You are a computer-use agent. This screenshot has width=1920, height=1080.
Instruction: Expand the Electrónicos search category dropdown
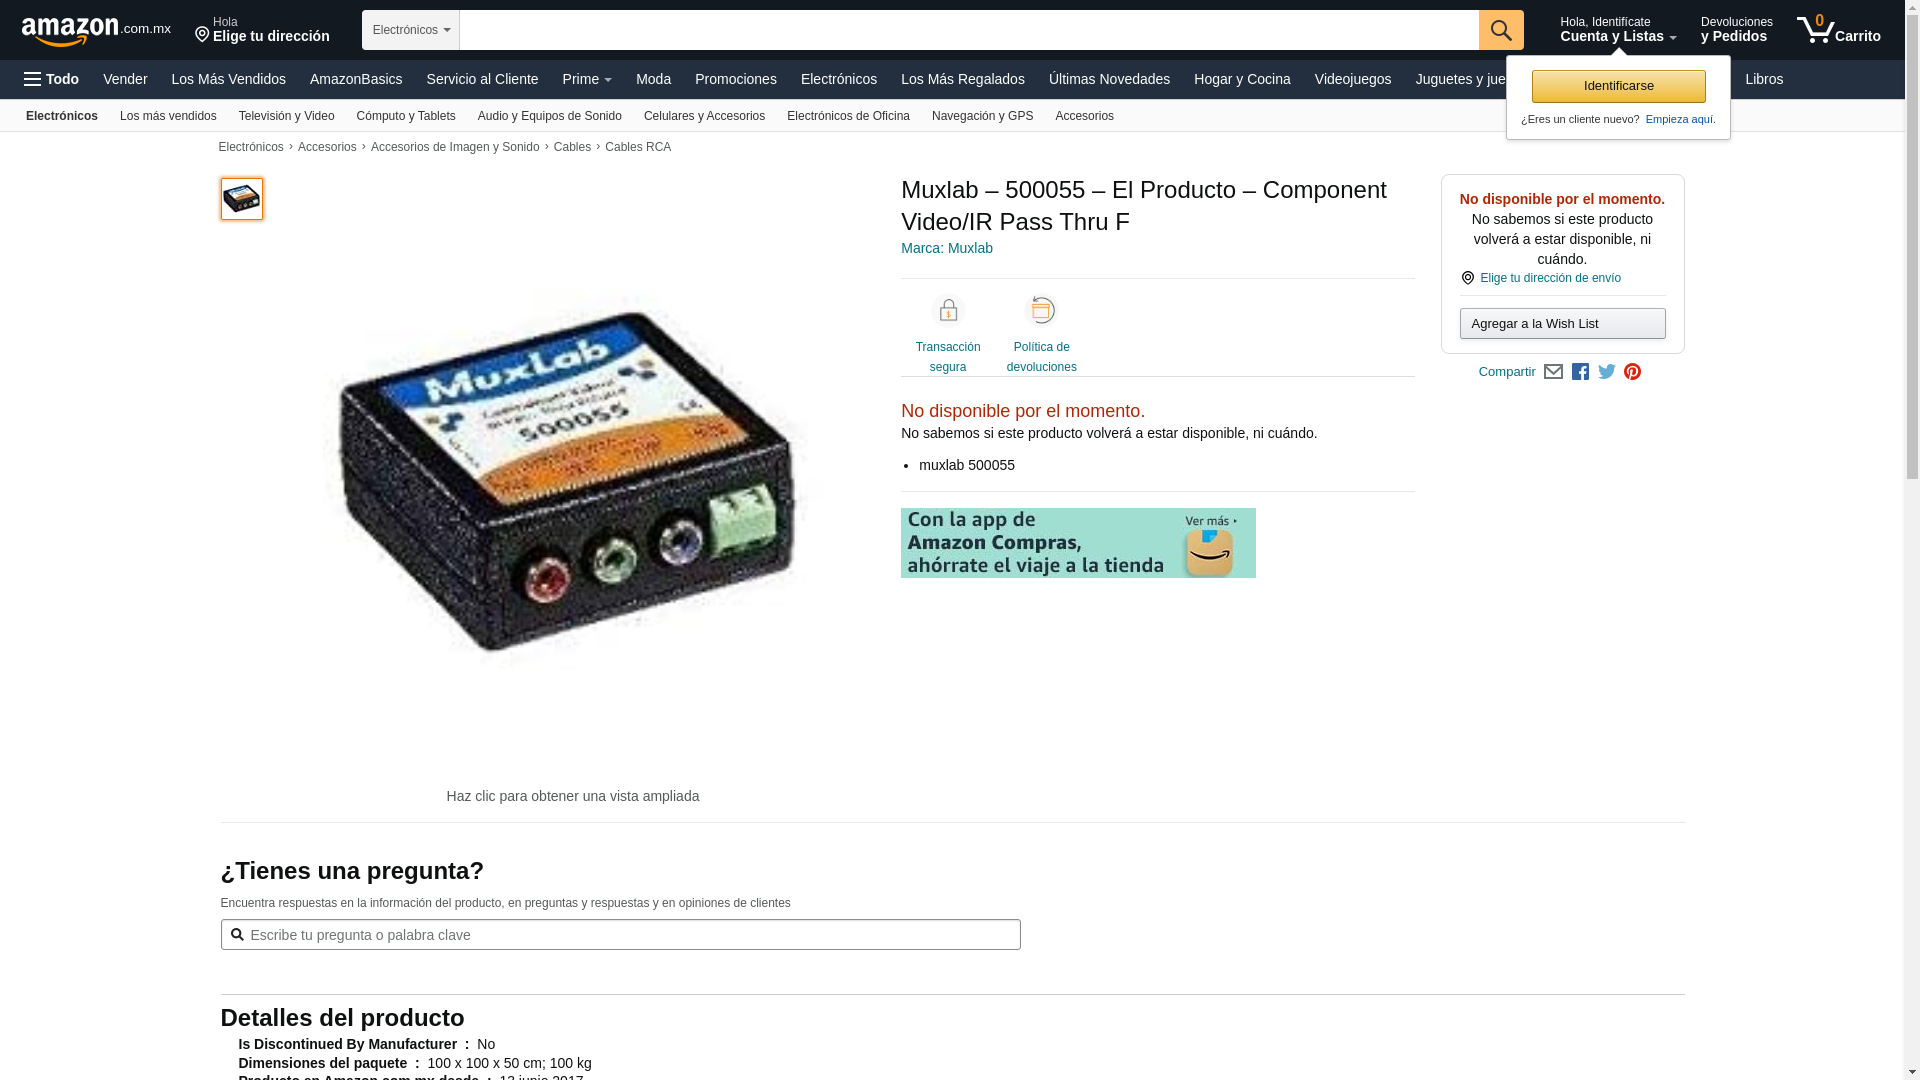click(x=411, y=30)
